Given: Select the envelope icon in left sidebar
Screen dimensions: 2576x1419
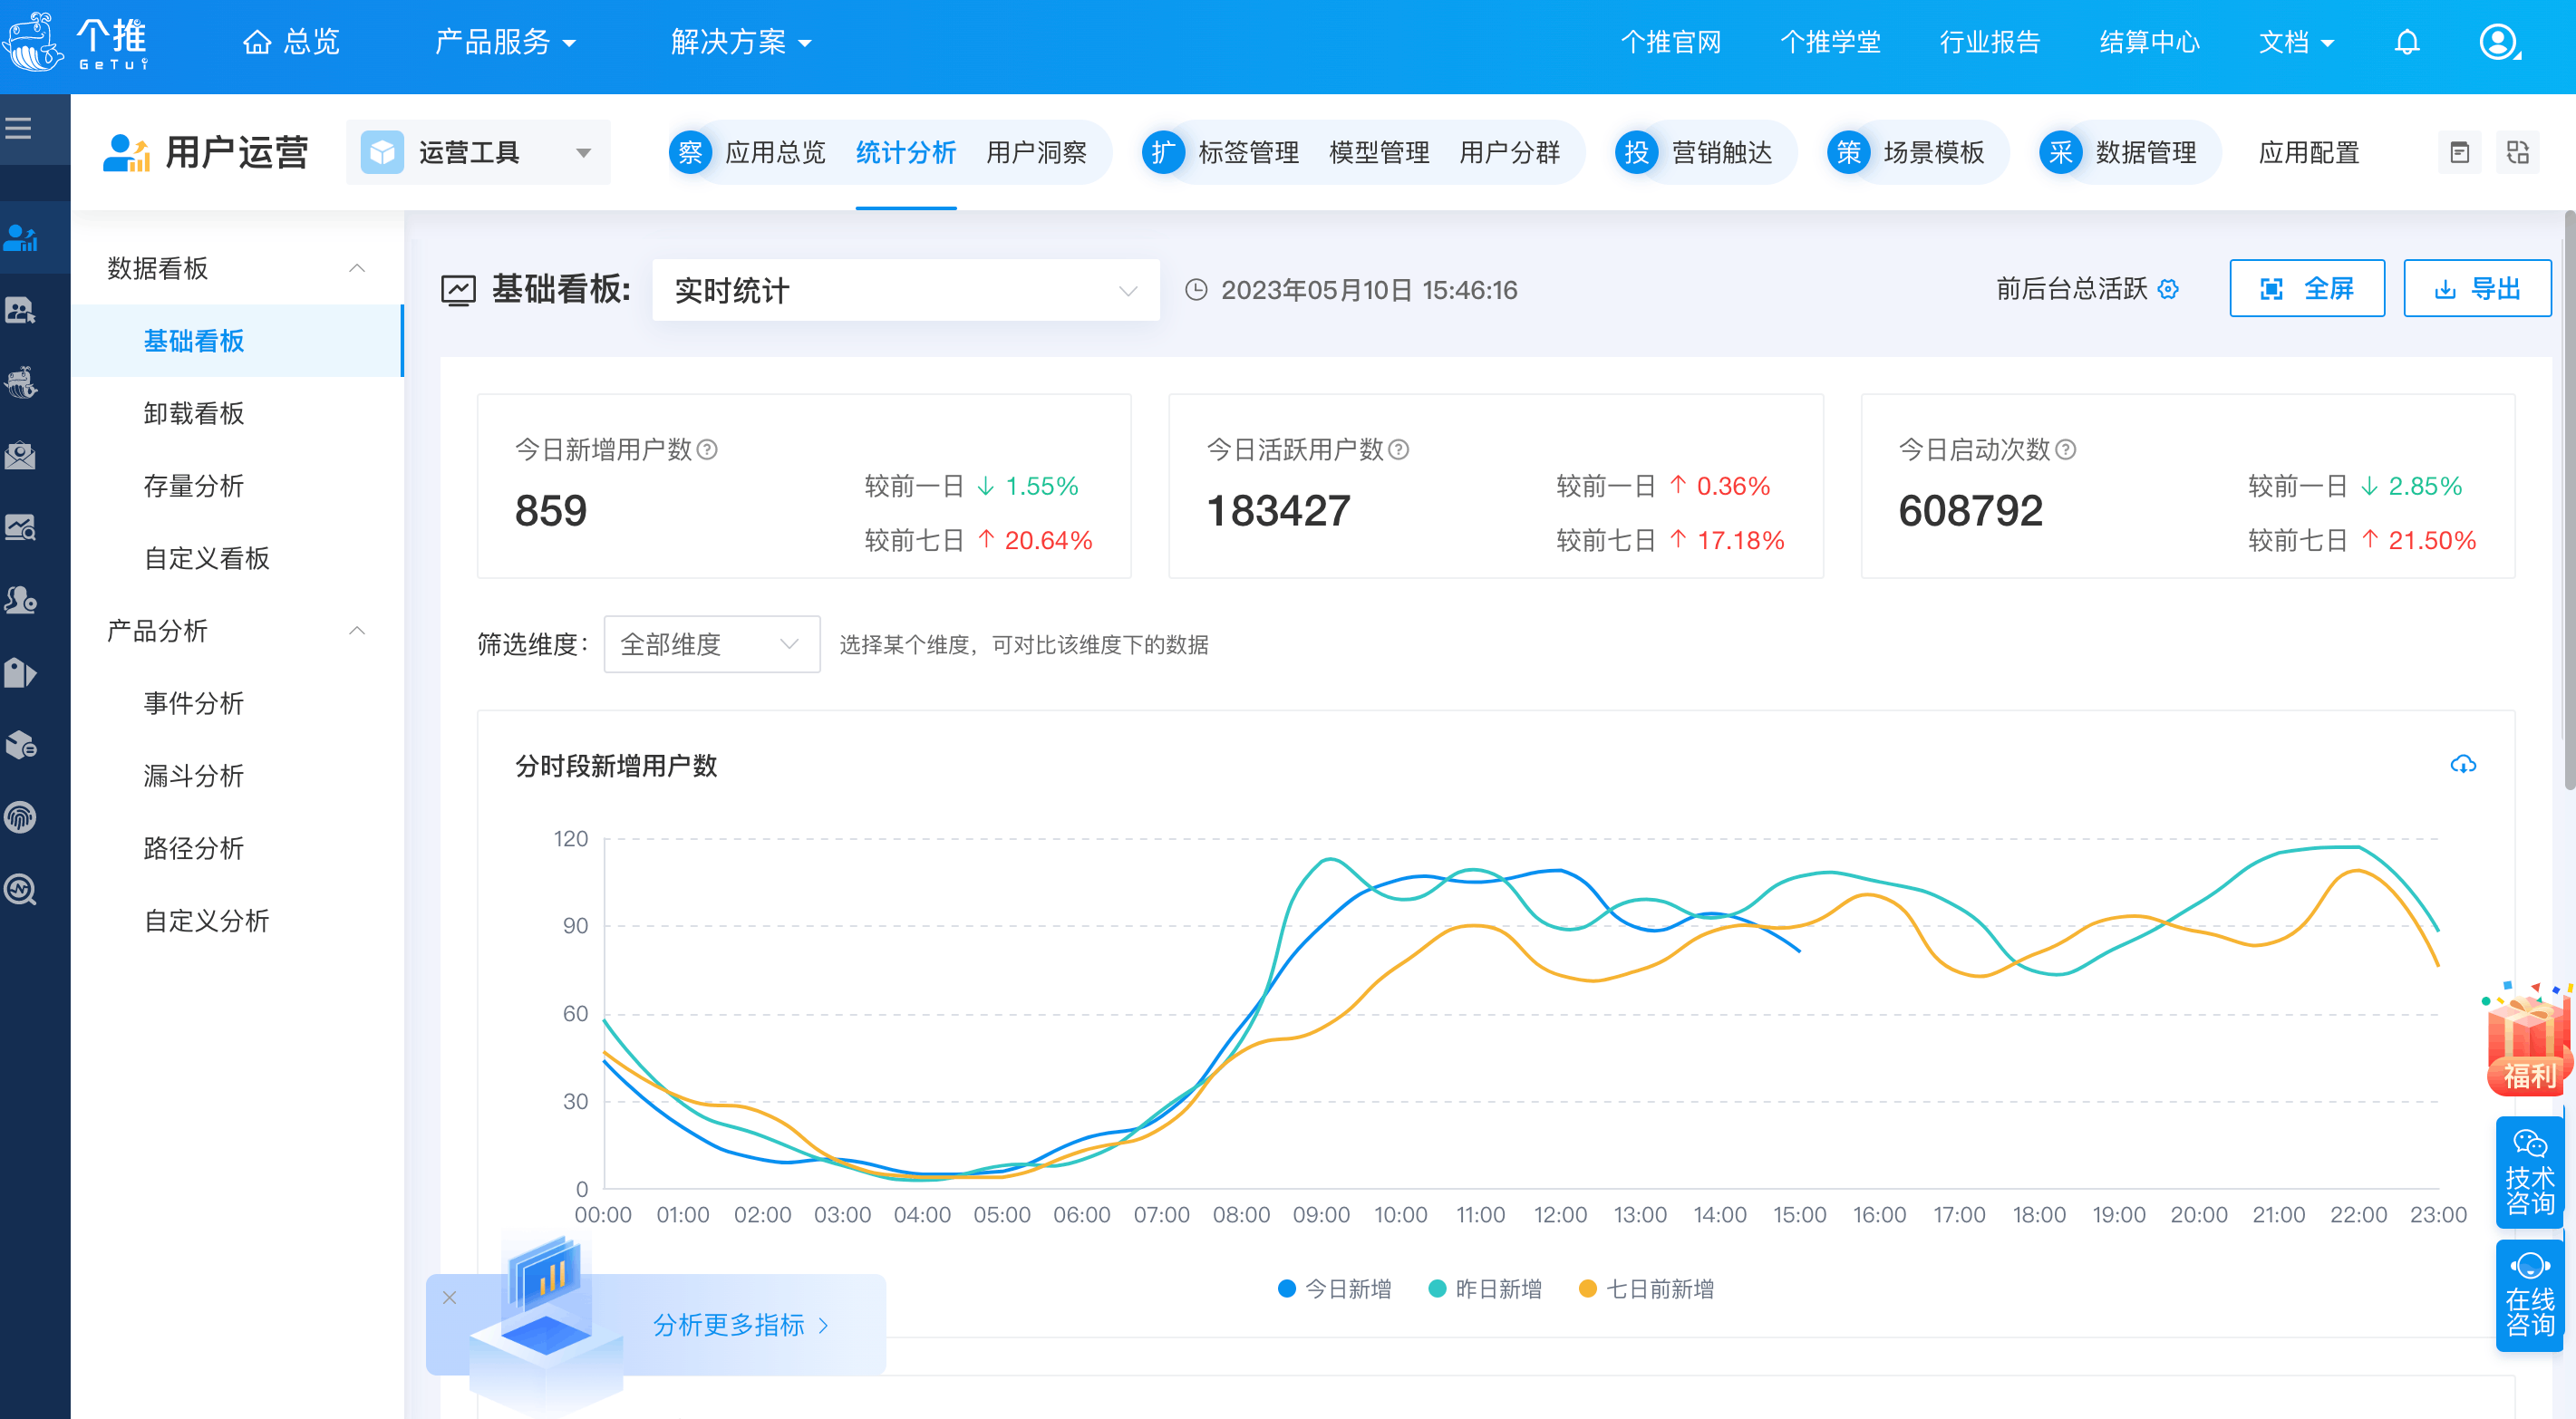Looking at the screenshot, I should coord(21,456).
